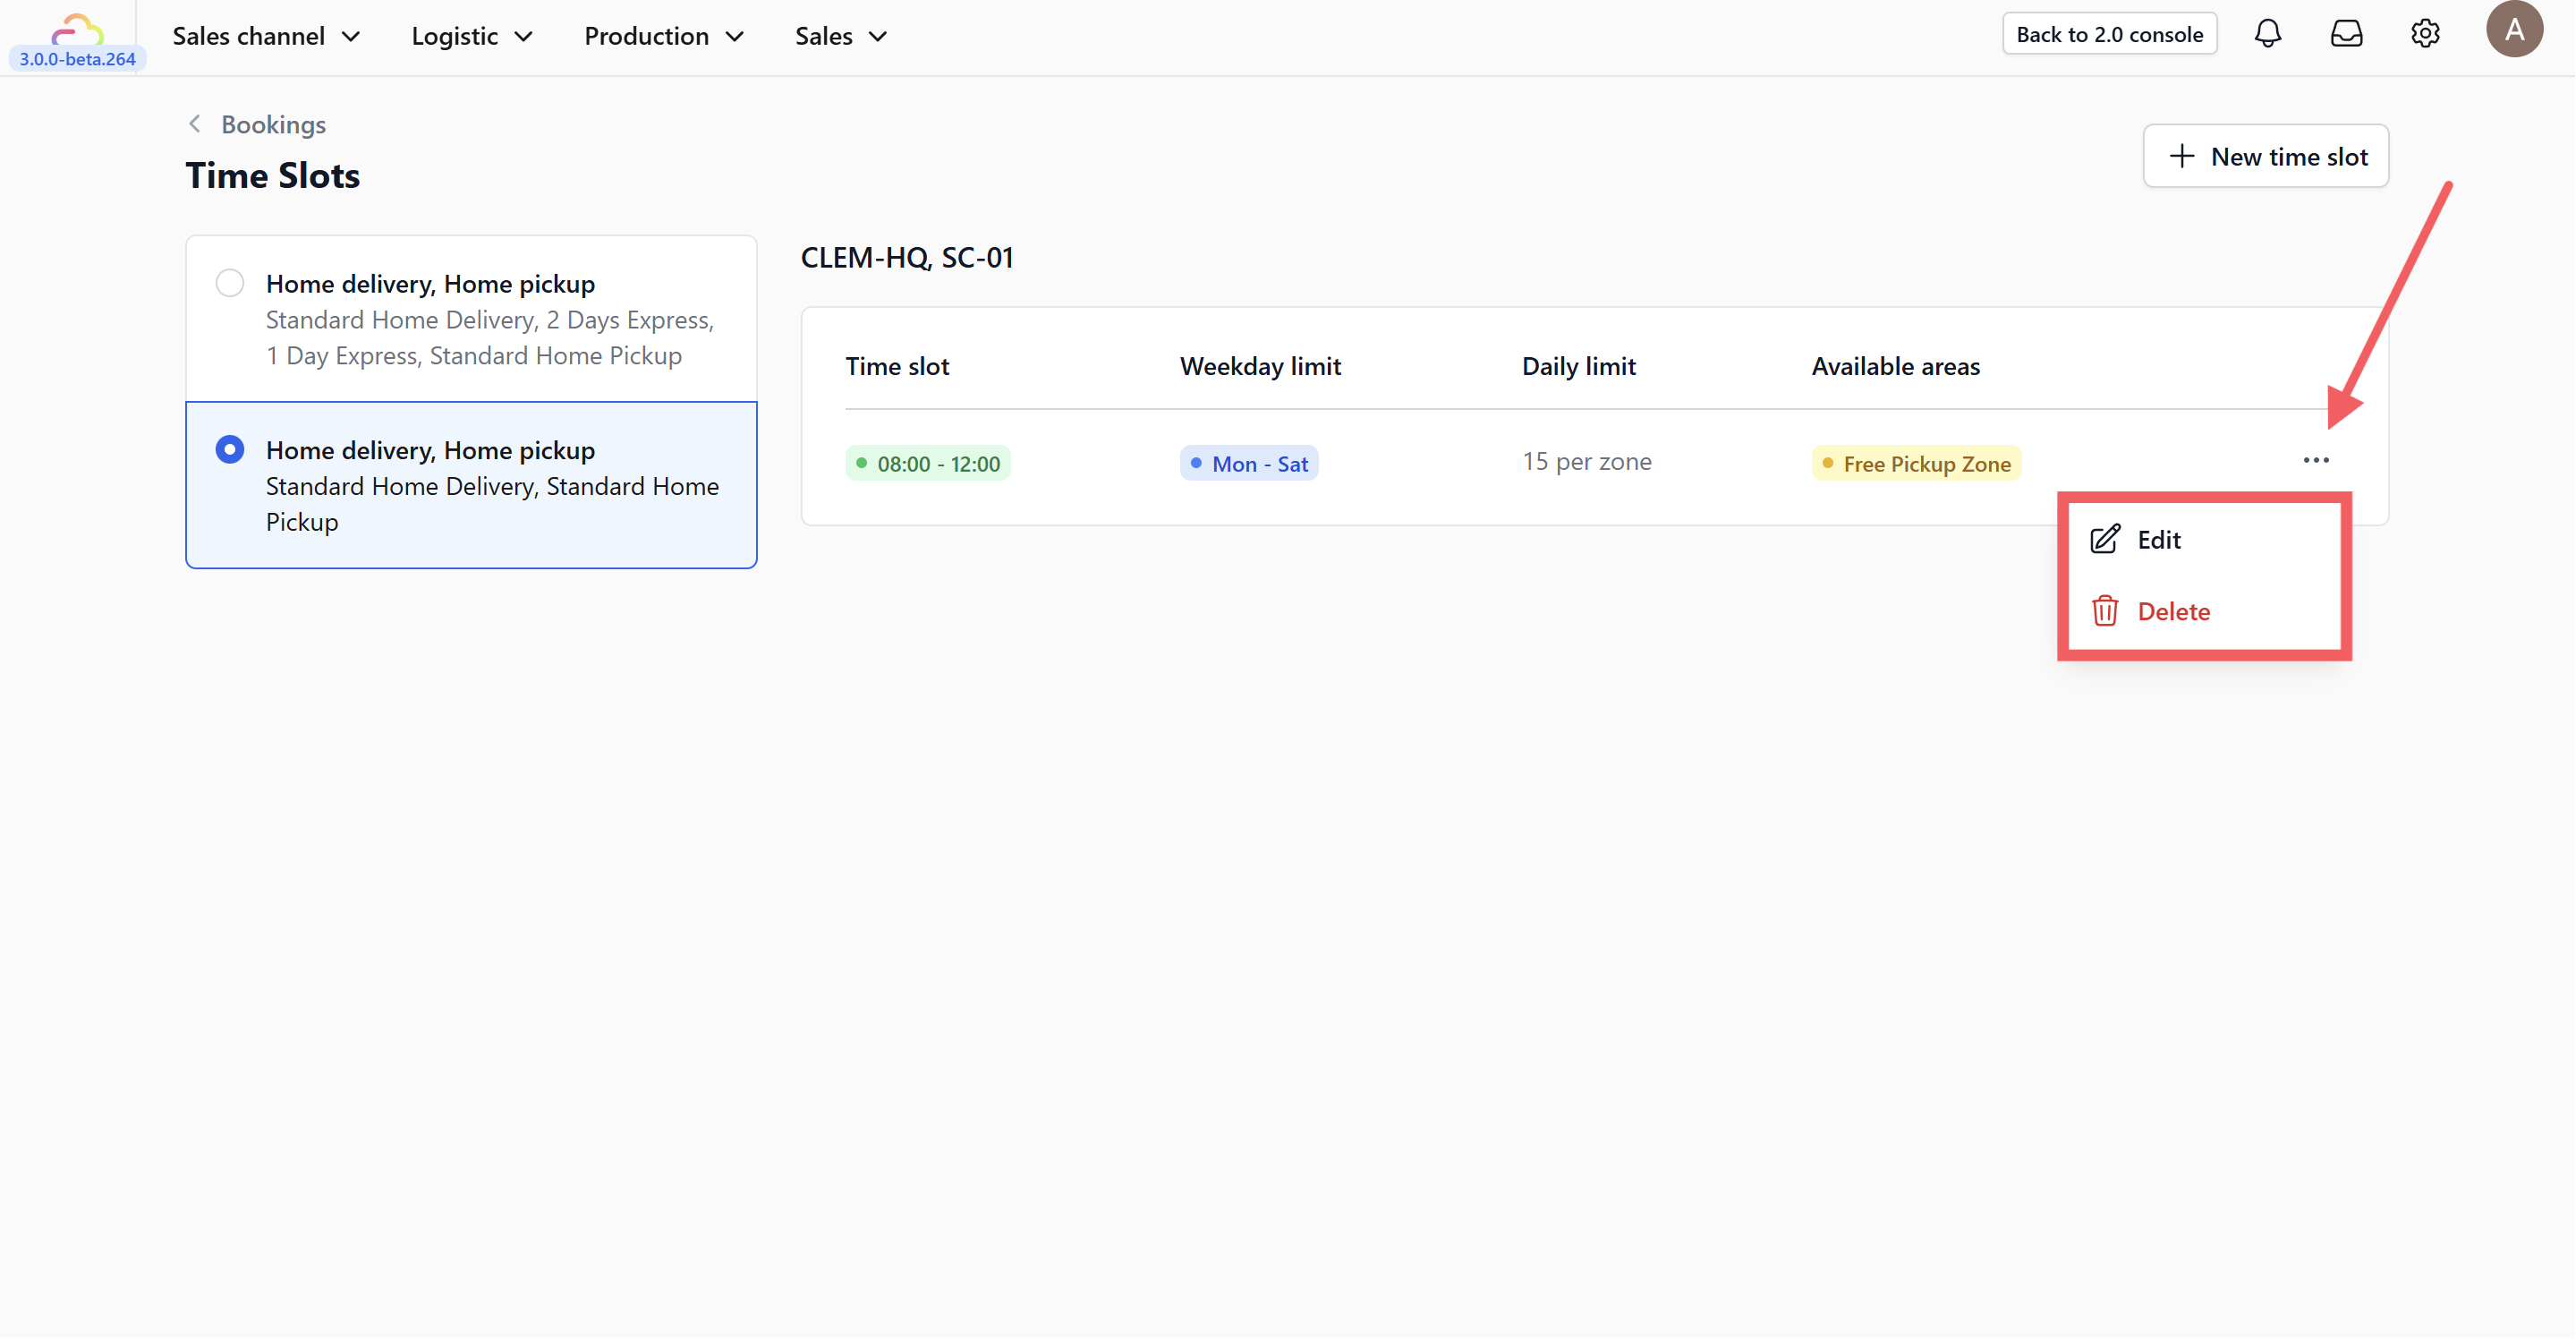Click the user avatar A
Viewport: 2576px width, 1339px height.
(x=2514, y=30)
